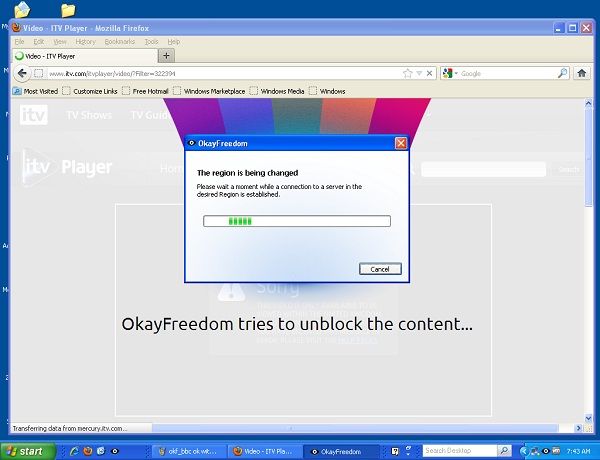600x460 pixels.
Task: Expand hidden system tray icons
Action: click(x=523, y=451)
